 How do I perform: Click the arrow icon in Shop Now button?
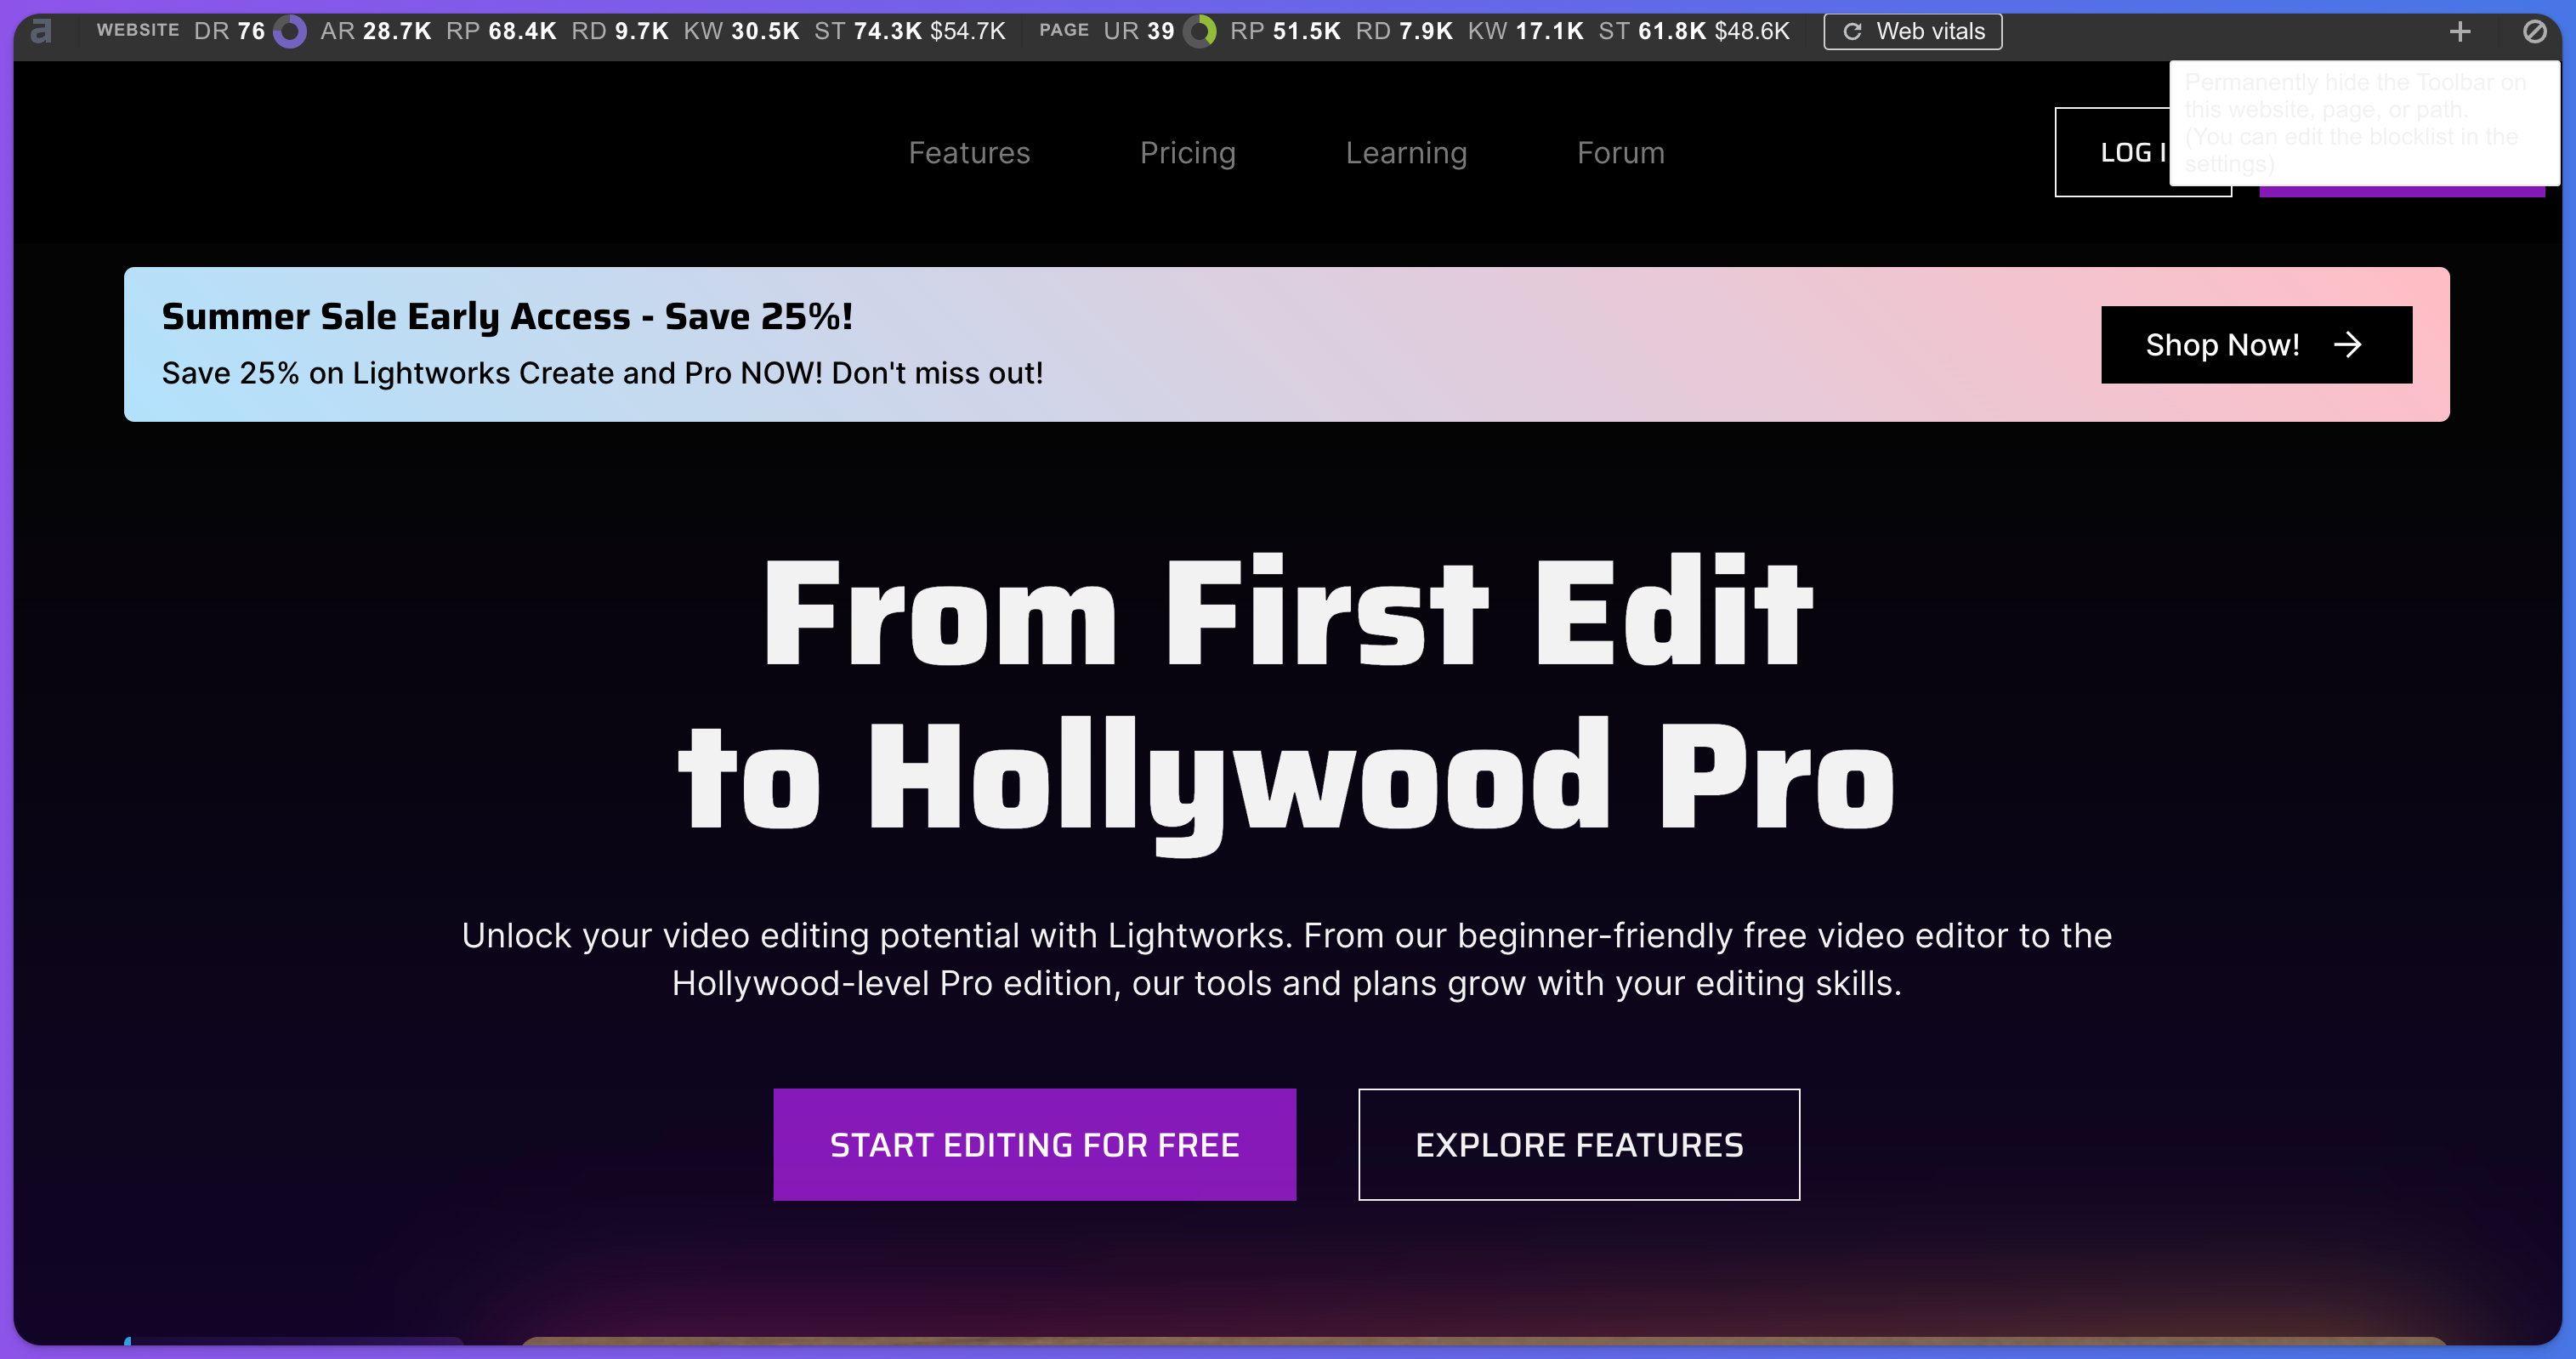point(2347,345)
